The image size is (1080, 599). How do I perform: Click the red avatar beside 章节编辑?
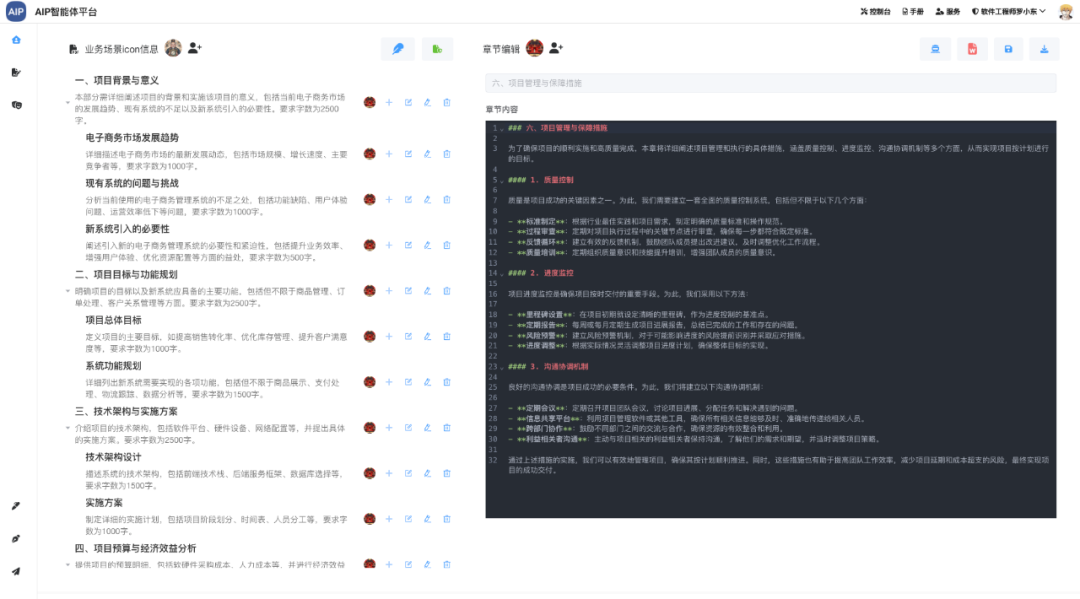(534, 48)
